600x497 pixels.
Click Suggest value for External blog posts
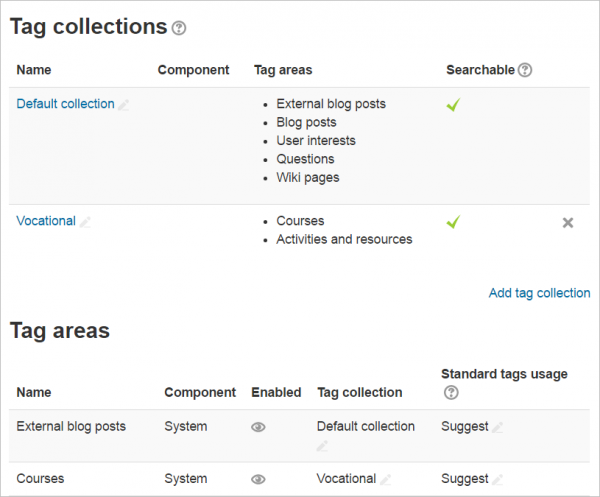click(x=464, y=426)
